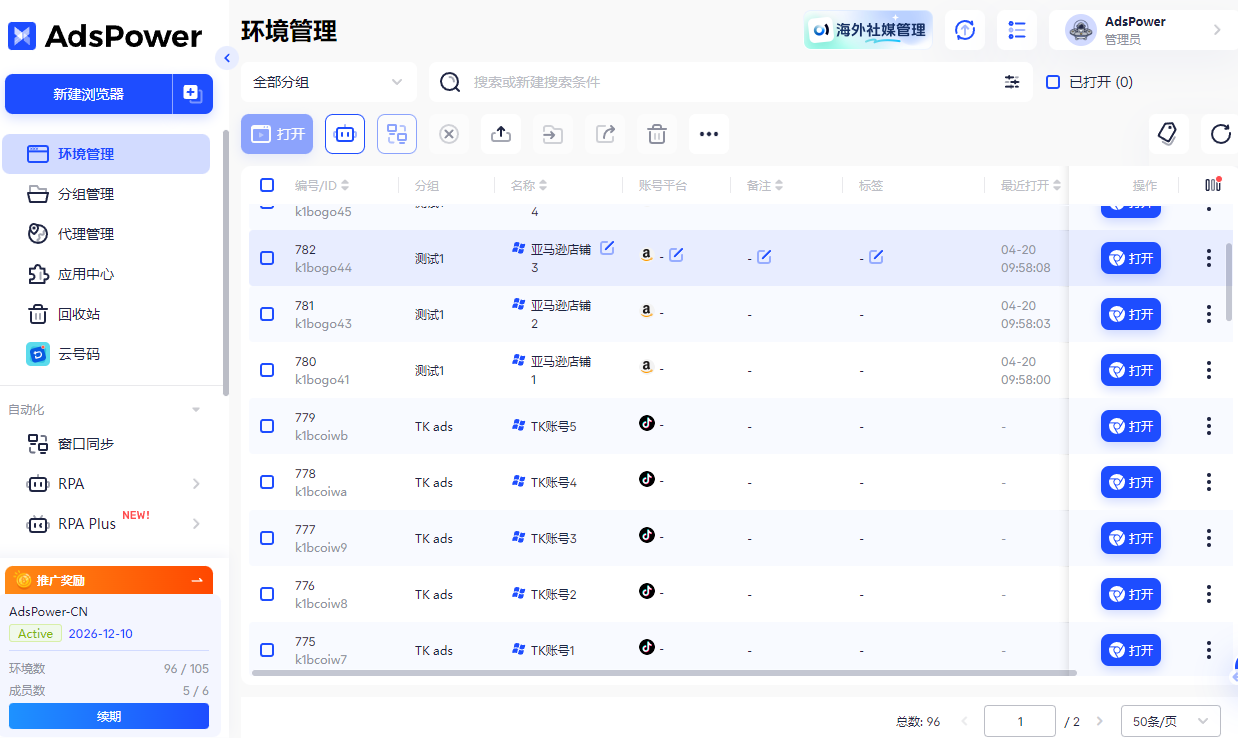Refresh the environment list with refresh icon
This screenshot has width=1238, height=738.
[x=1221, y=133]
